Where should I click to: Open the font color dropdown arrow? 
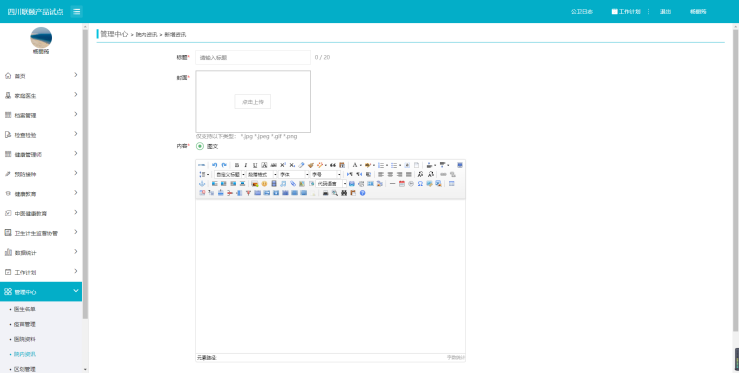pos(361,165)
